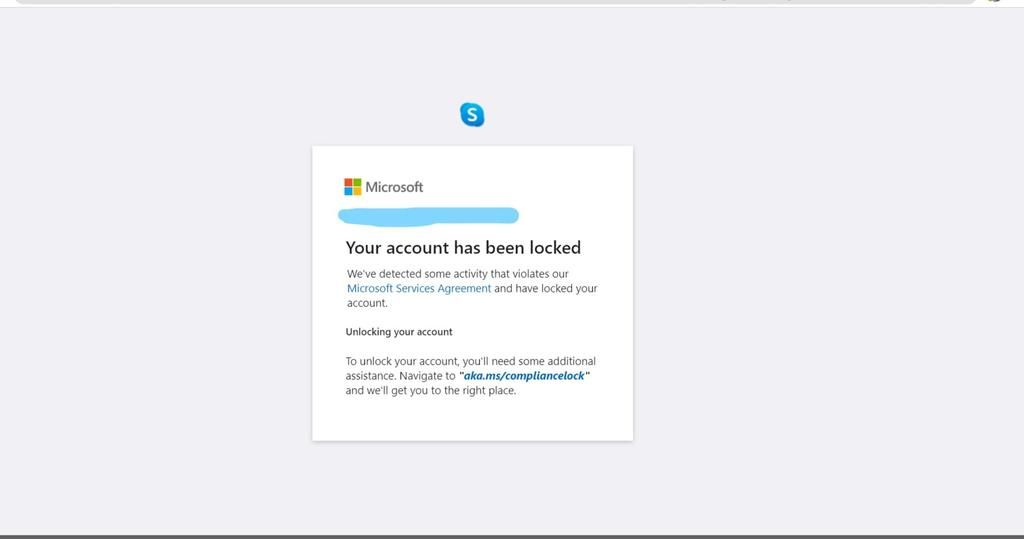Click the words "and have locked your"
Image resolution: width=1024 pixels, height=539 pixels.
546,288
